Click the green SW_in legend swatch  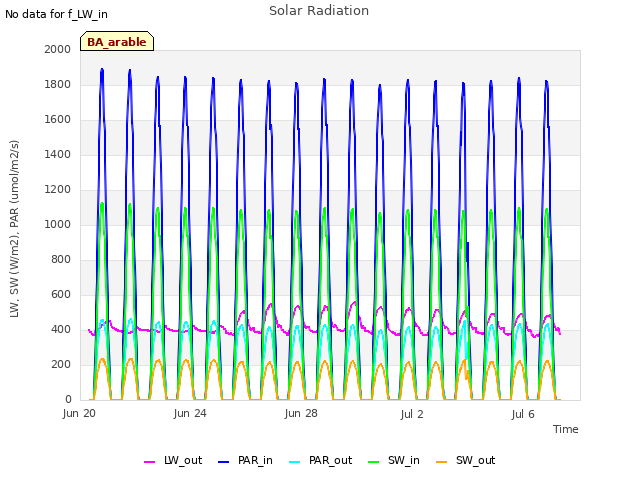click(x=373, y=462)
